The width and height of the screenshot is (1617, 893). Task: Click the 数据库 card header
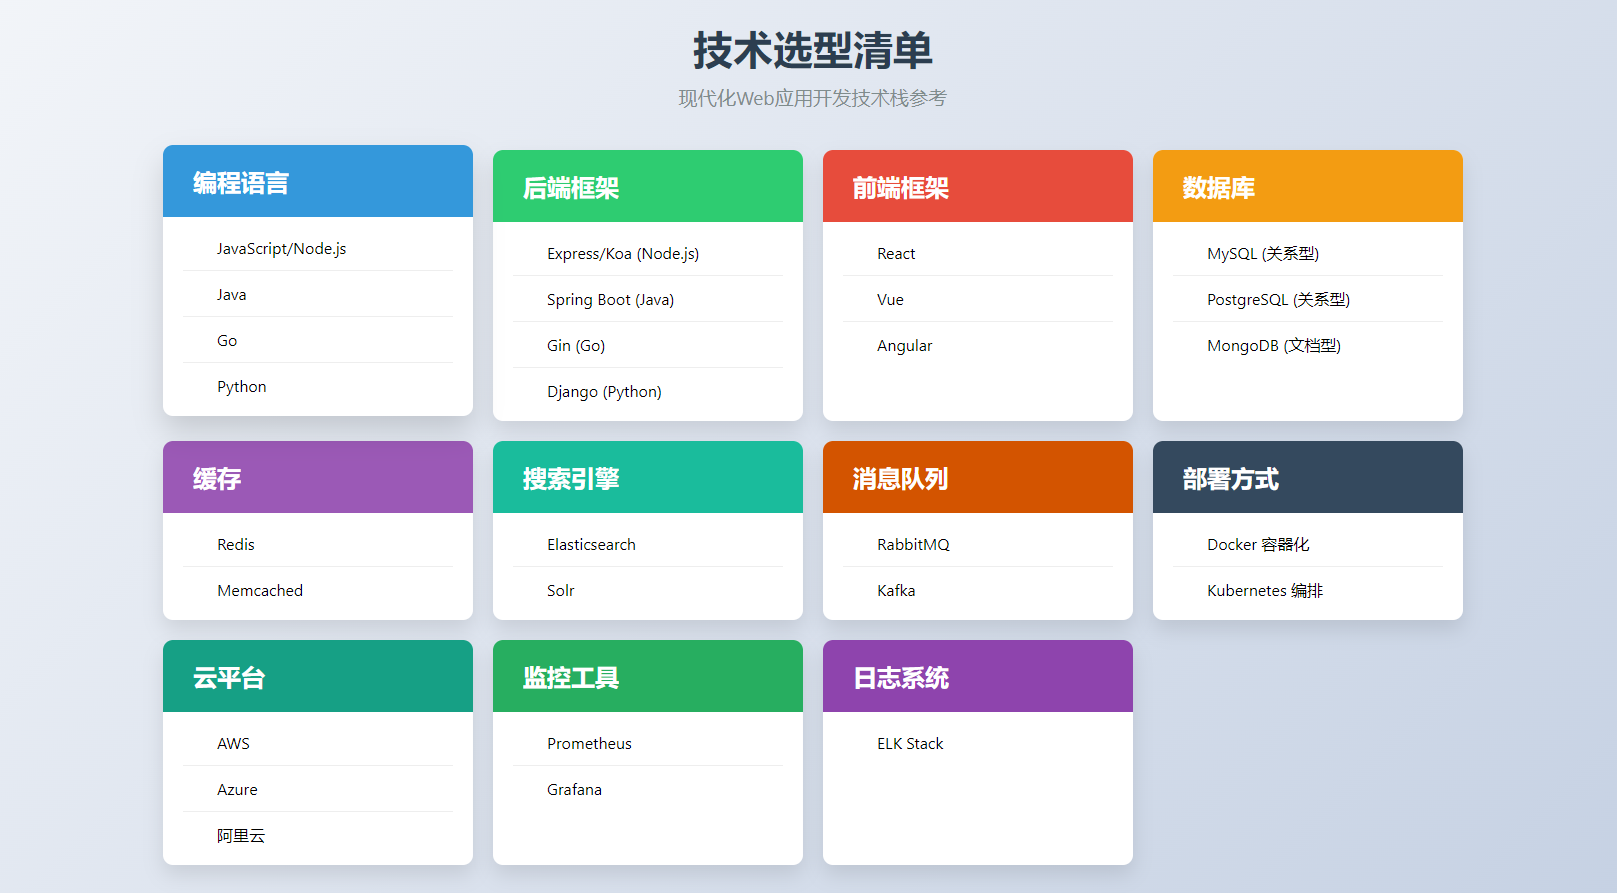pyautogui.click(x=1308, y=186)
